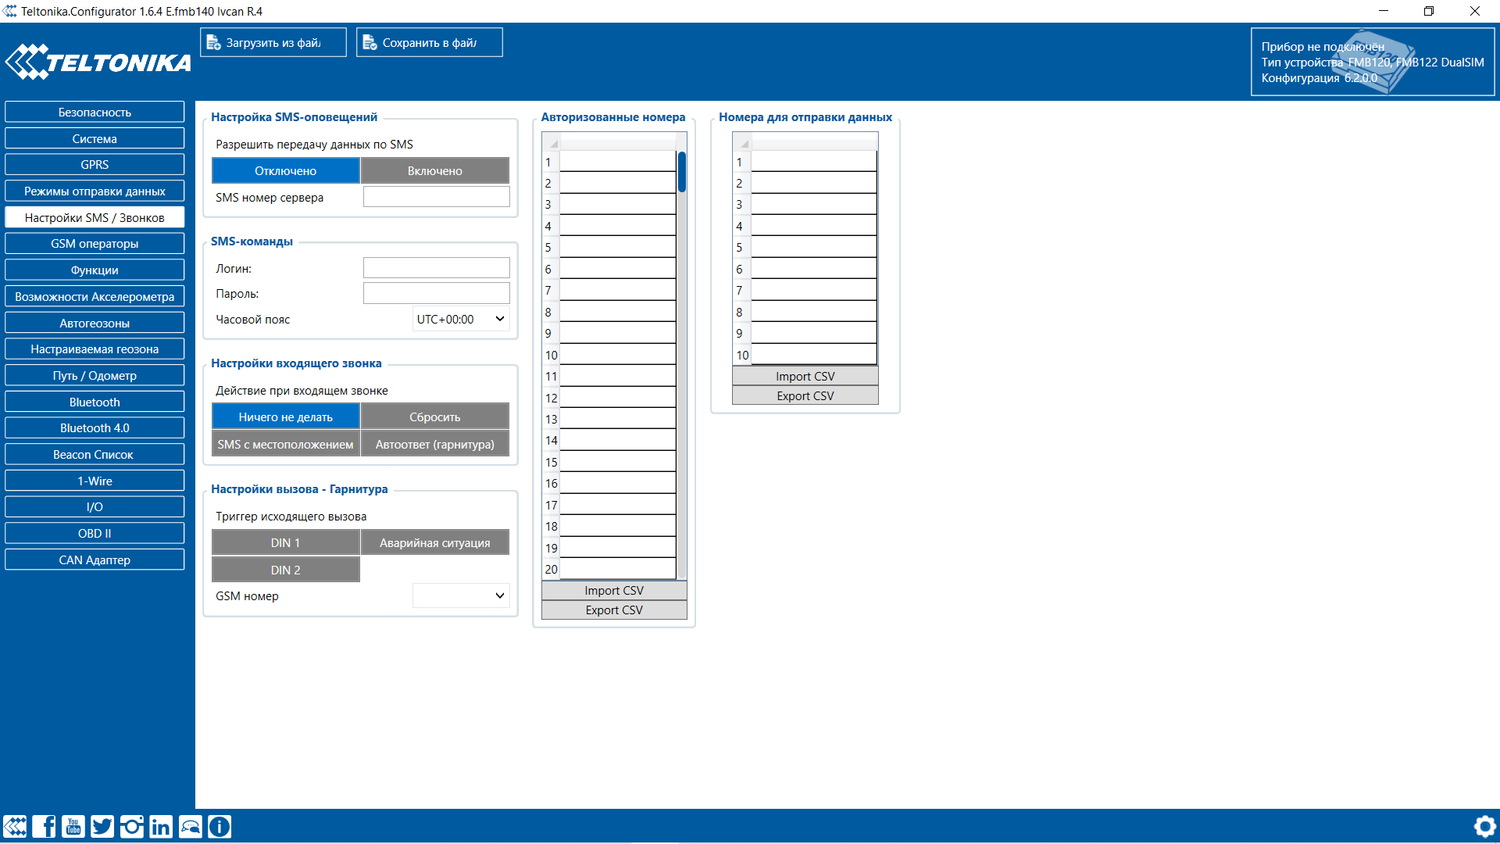This screenshot has height=844, width=1500.
Task: Toggle DIN 2 outgoing call trigger
Action: click(285, 569)
